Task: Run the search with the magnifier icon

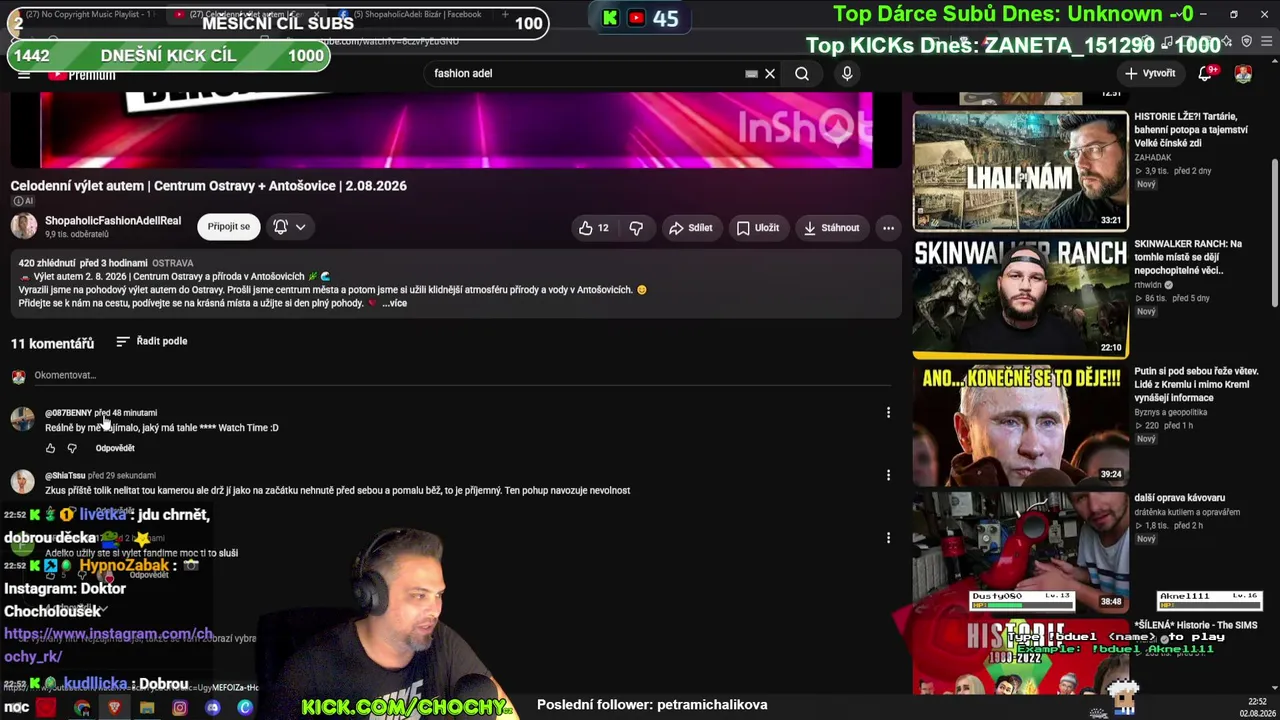Action: [802, 73]
